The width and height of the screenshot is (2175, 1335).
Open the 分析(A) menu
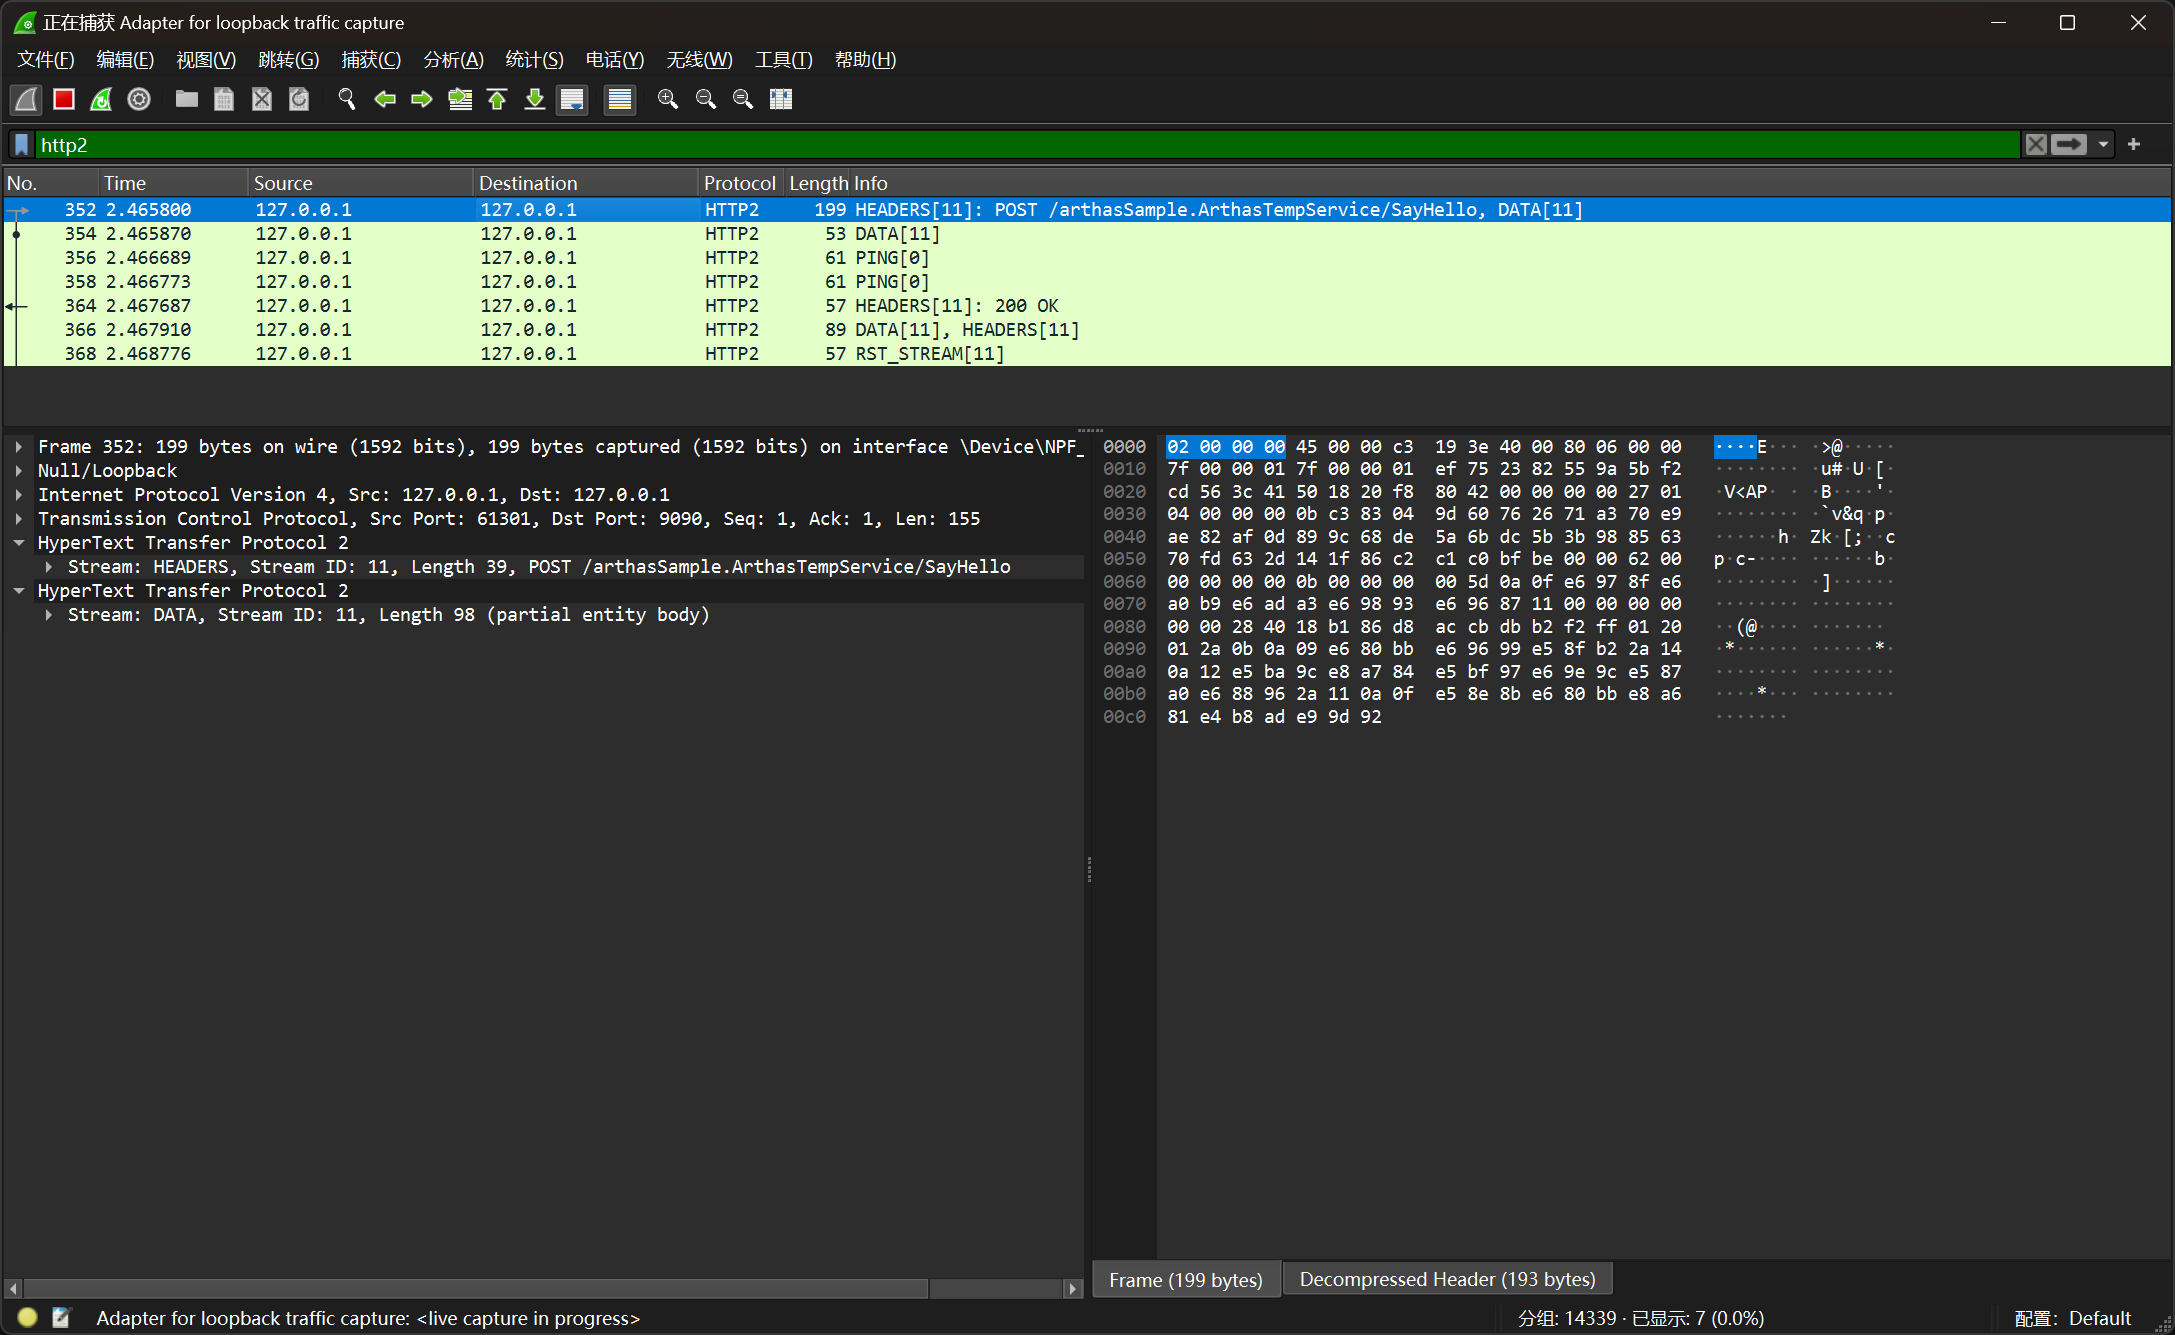[453, 60]
